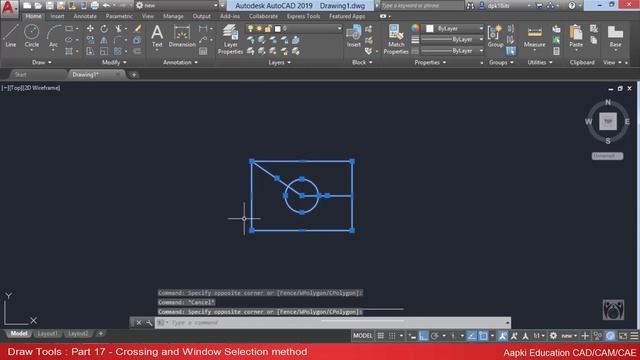640x360 pixels.
Task: Expand the Utilities panel
Action: coord(540,62)
